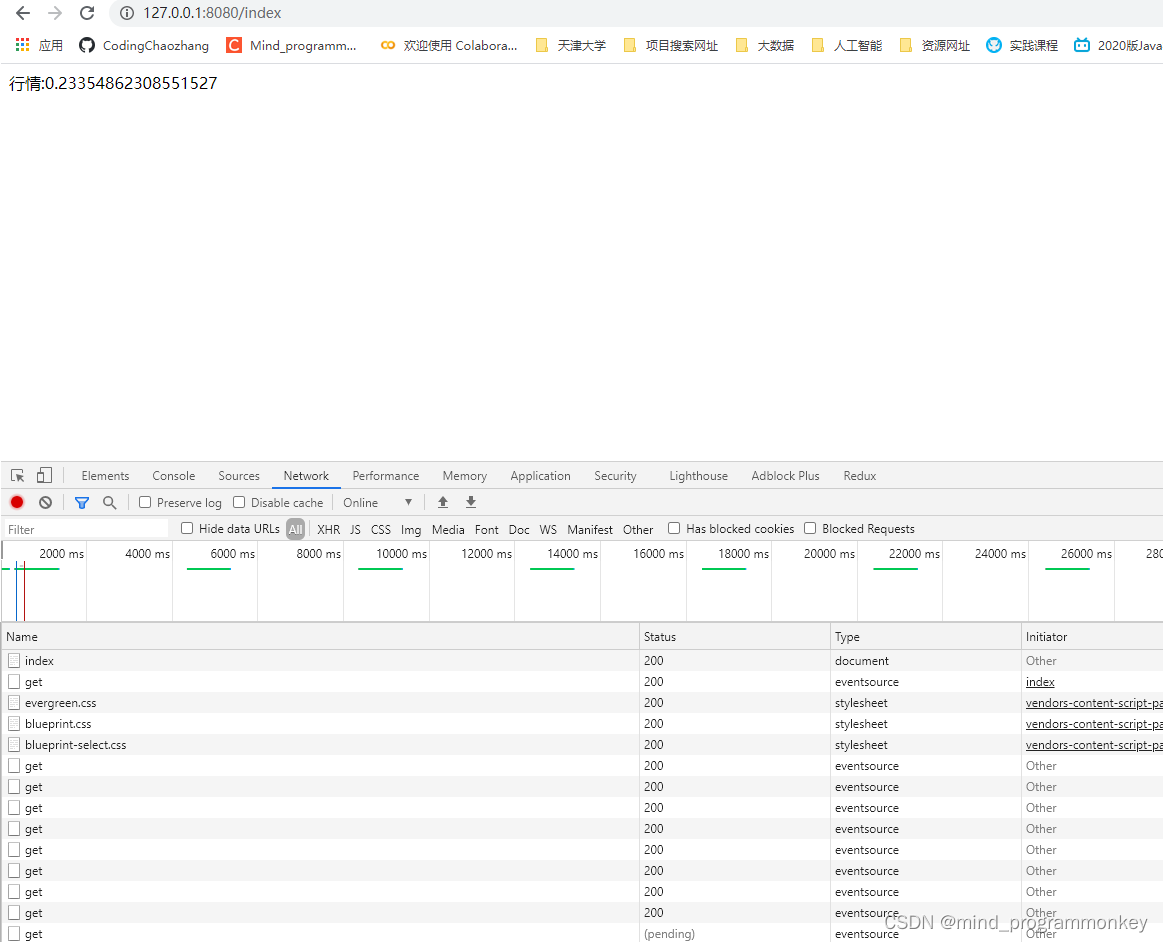The height and width of the screenshot is (942, 1163).
Task: Click the browser back arrow
Action: point(23,13)
